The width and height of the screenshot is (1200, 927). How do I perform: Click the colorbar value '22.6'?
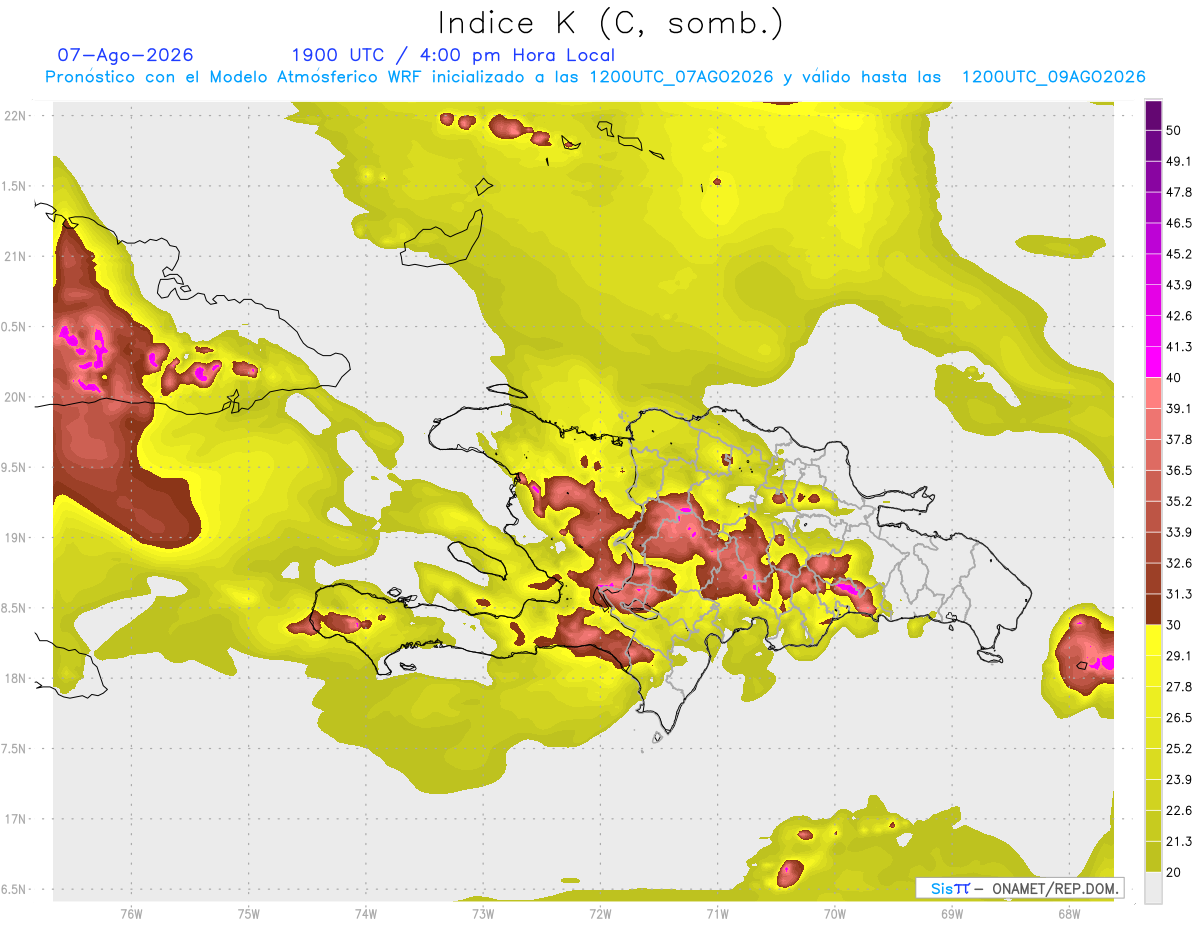(1179, 810)
